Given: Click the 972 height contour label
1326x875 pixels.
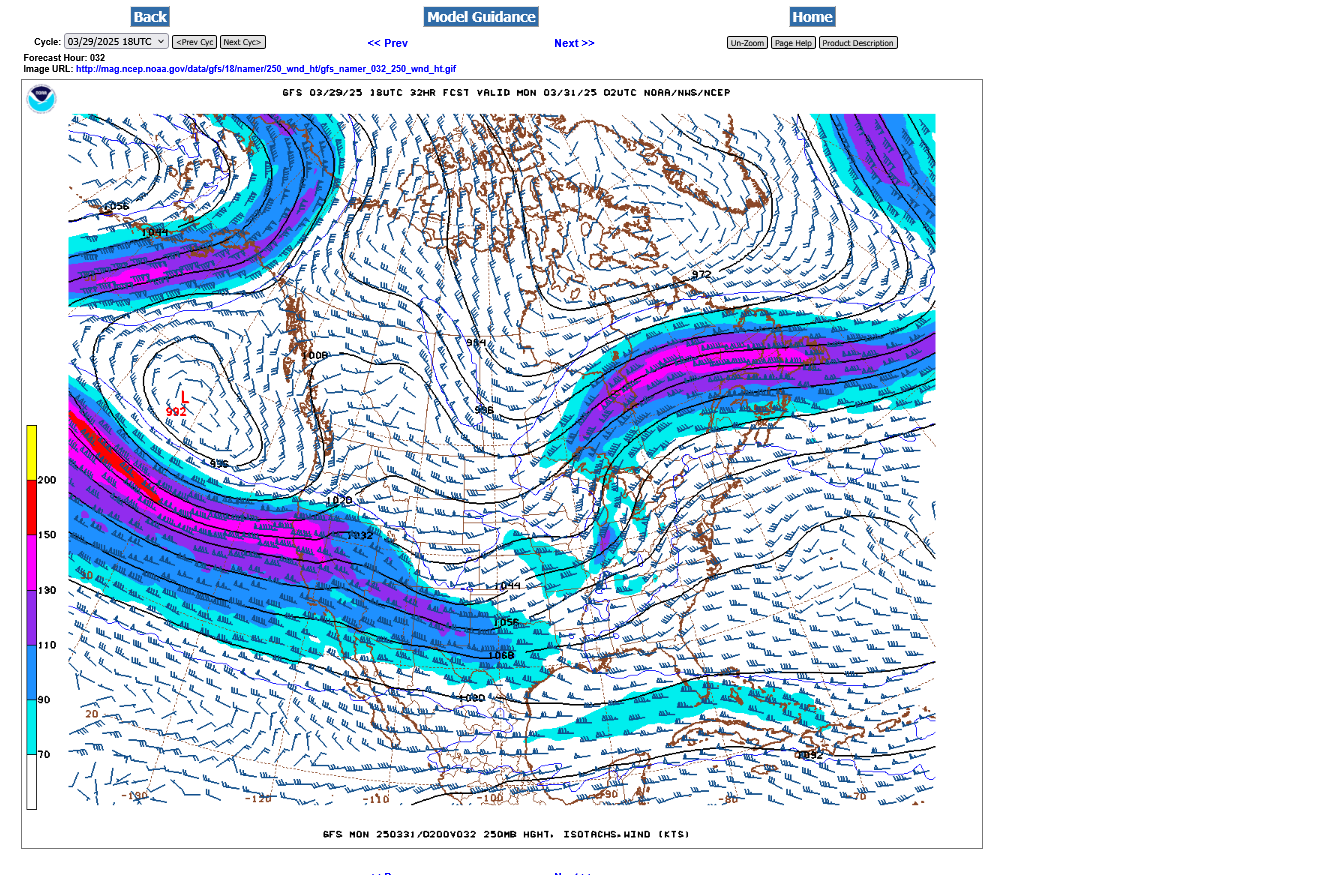Looking at the screenshot, I should click(701, 274).
